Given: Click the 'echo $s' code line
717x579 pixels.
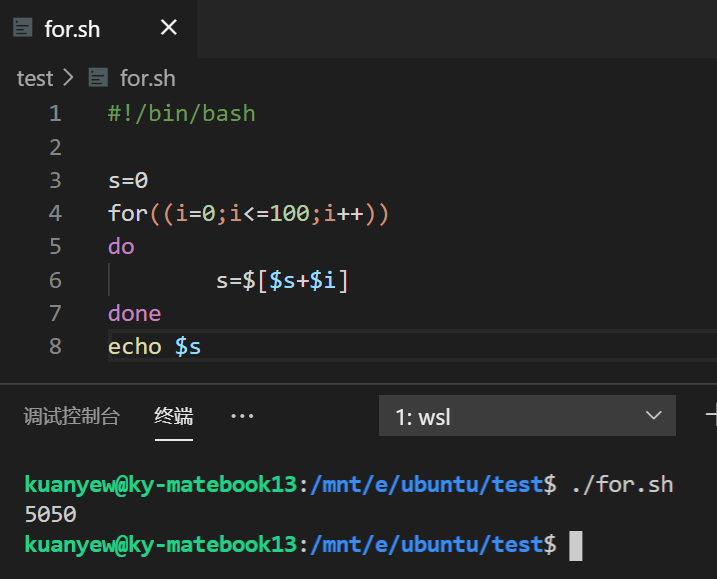Looking at the screenshot, I should point(155,347).
